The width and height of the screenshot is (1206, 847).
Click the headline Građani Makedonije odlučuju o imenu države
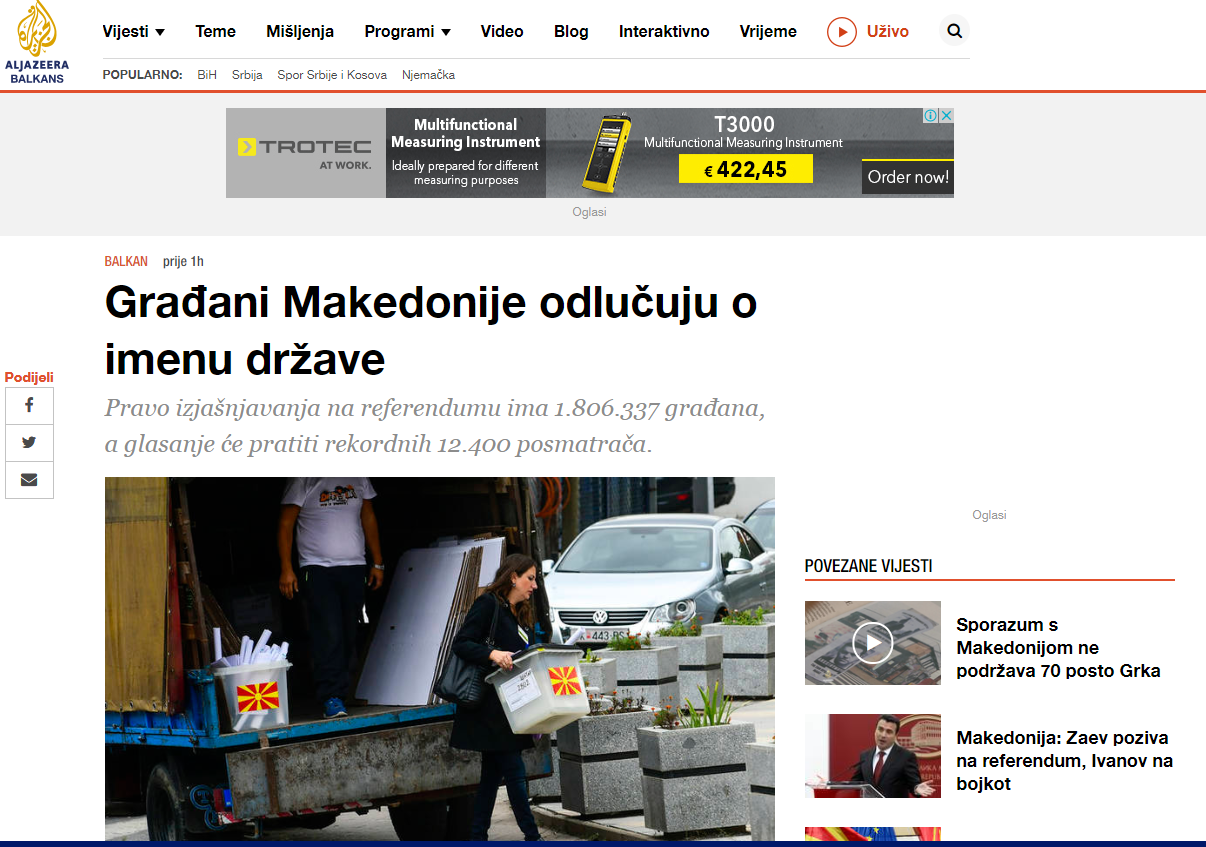[x=431, y=331]
